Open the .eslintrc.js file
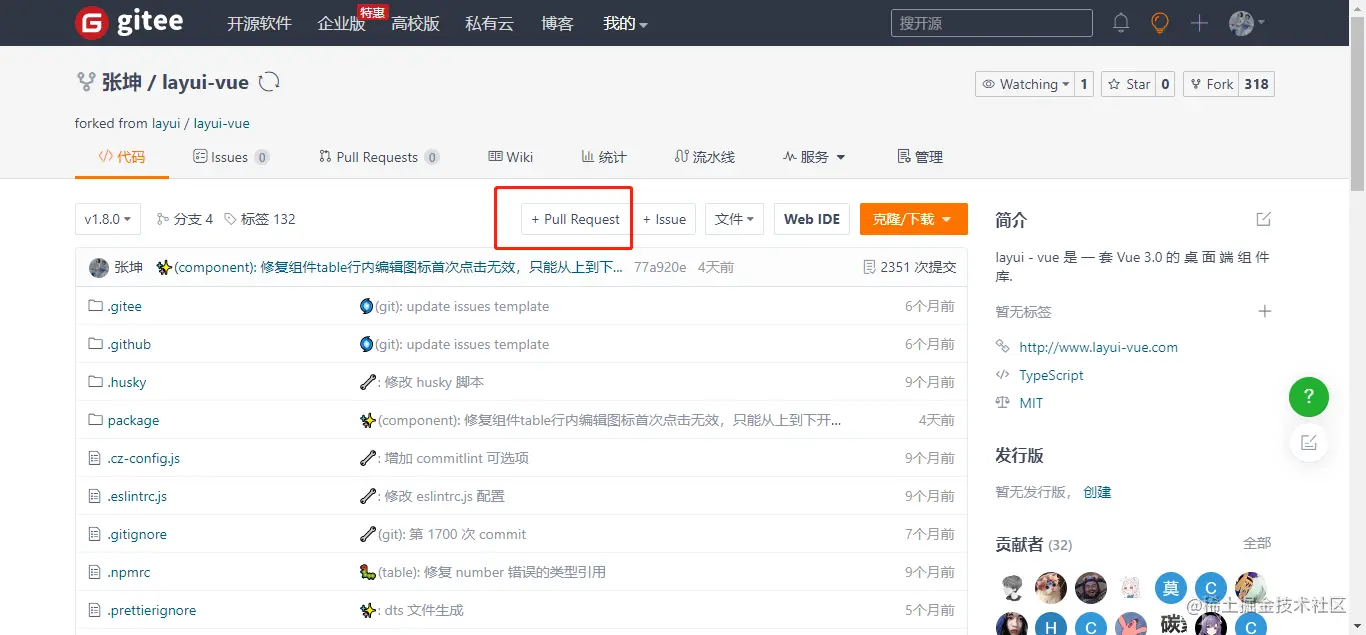 [x=137, y=496]
